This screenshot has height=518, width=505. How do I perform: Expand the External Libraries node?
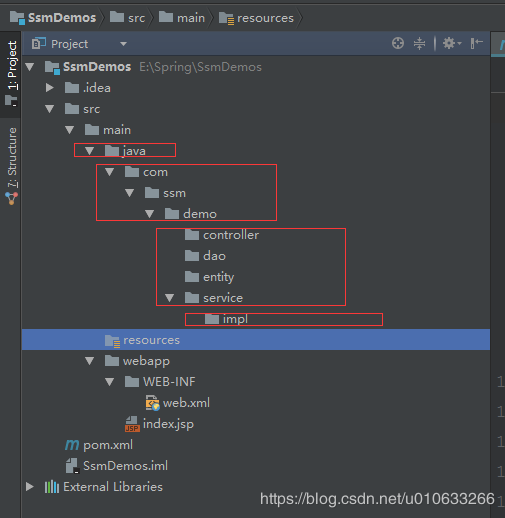tap(30, 487)
